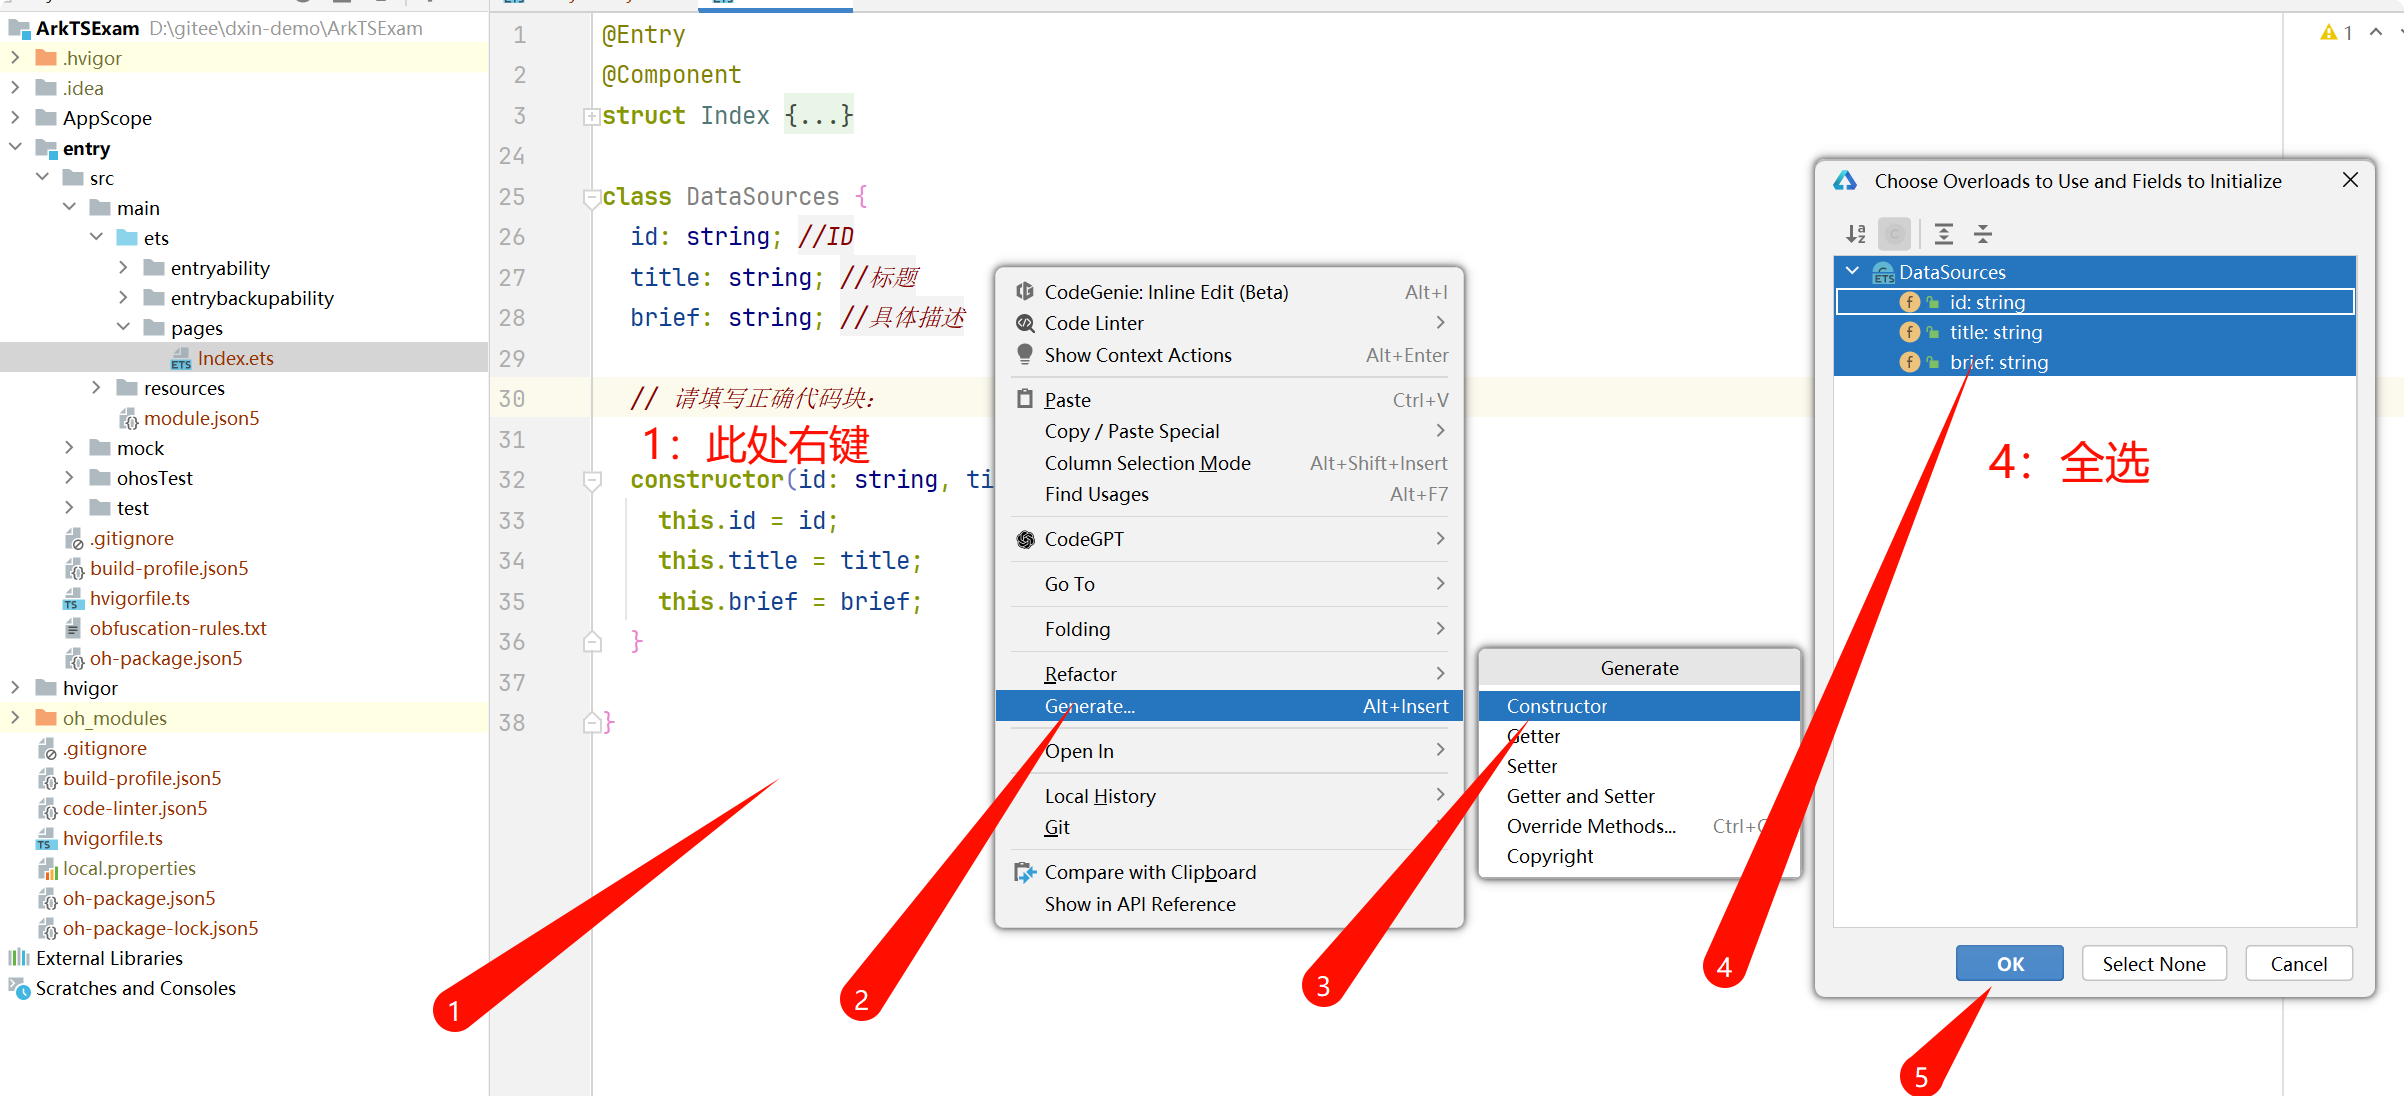Screen dimensions: 2404x1096
Task: Click the Show Context Actions bulb icon
Action: [x=1025, y=354]
